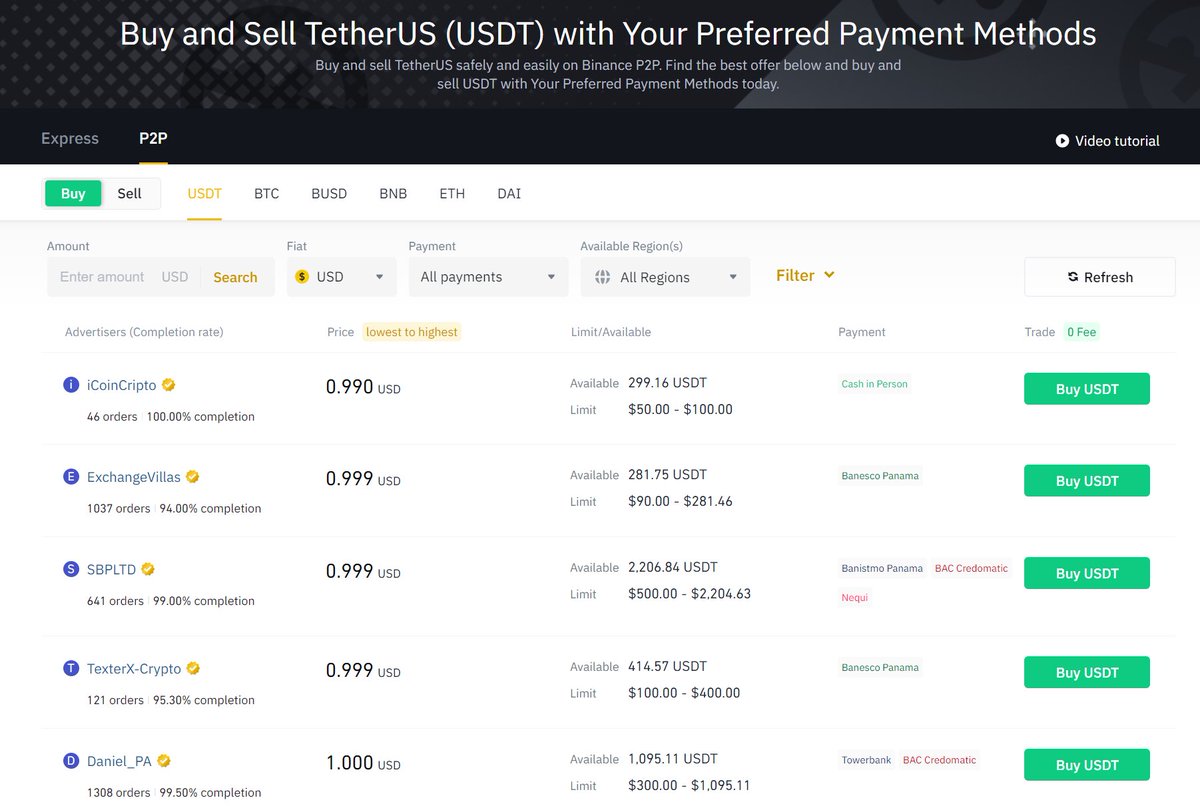
Task: Switch to Buy mode
Action: 73,193
